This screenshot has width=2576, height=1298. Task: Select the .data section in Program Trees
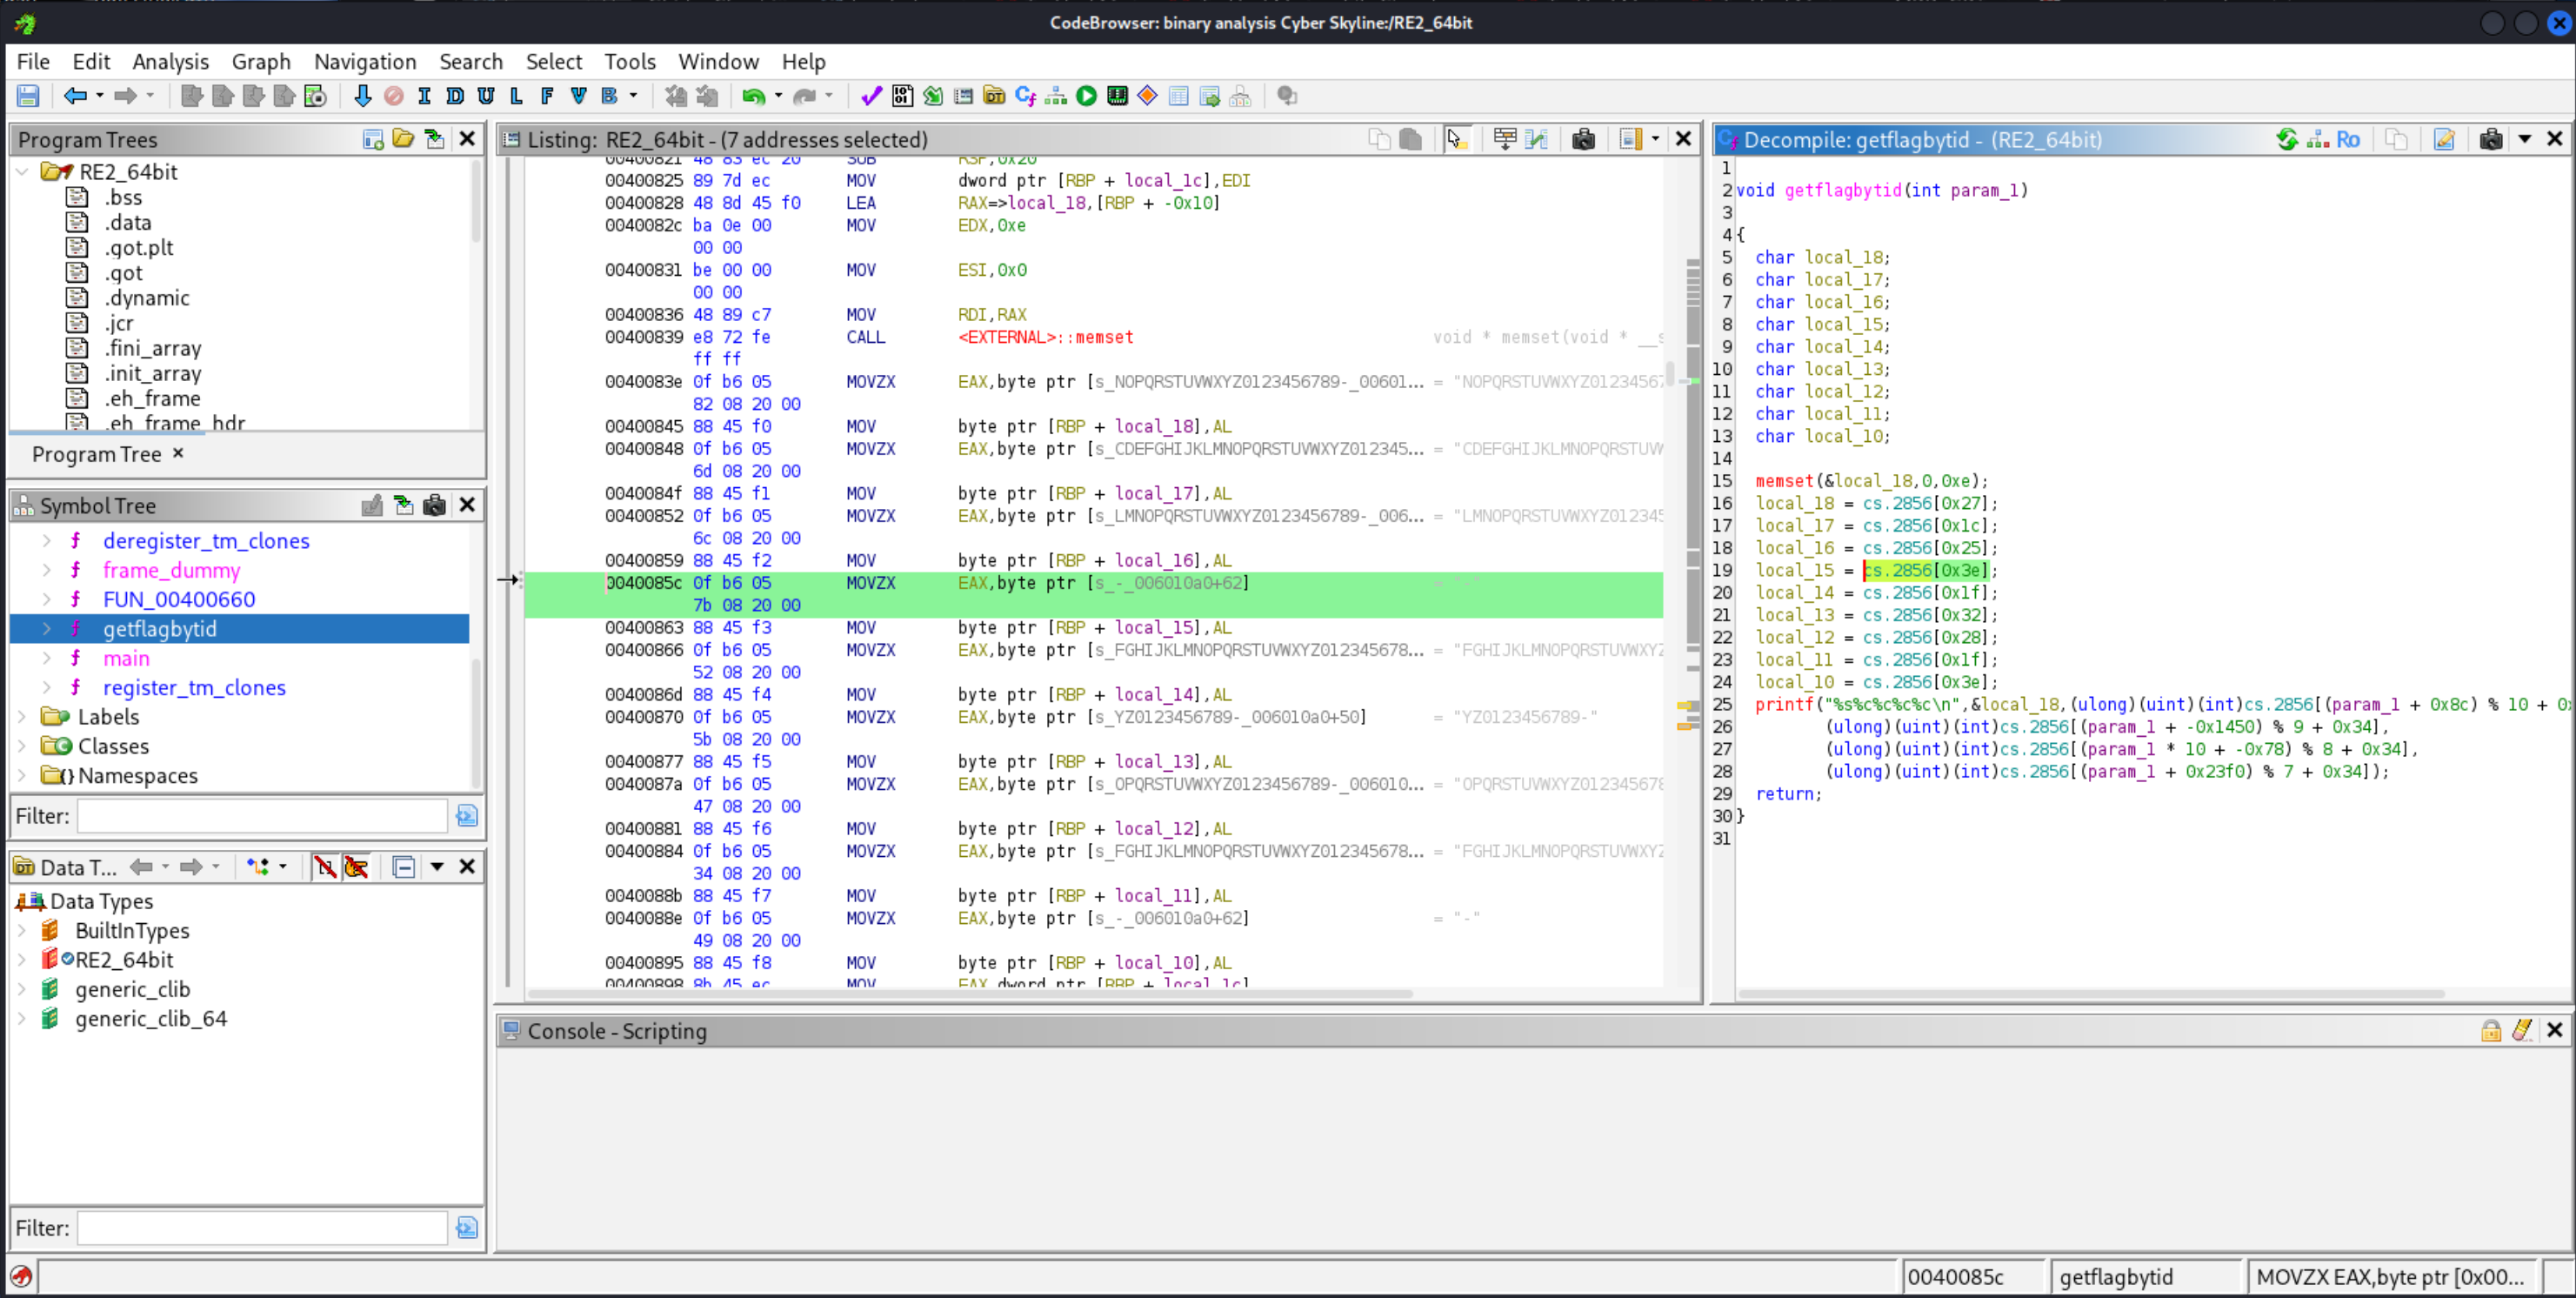coord(128,222)
